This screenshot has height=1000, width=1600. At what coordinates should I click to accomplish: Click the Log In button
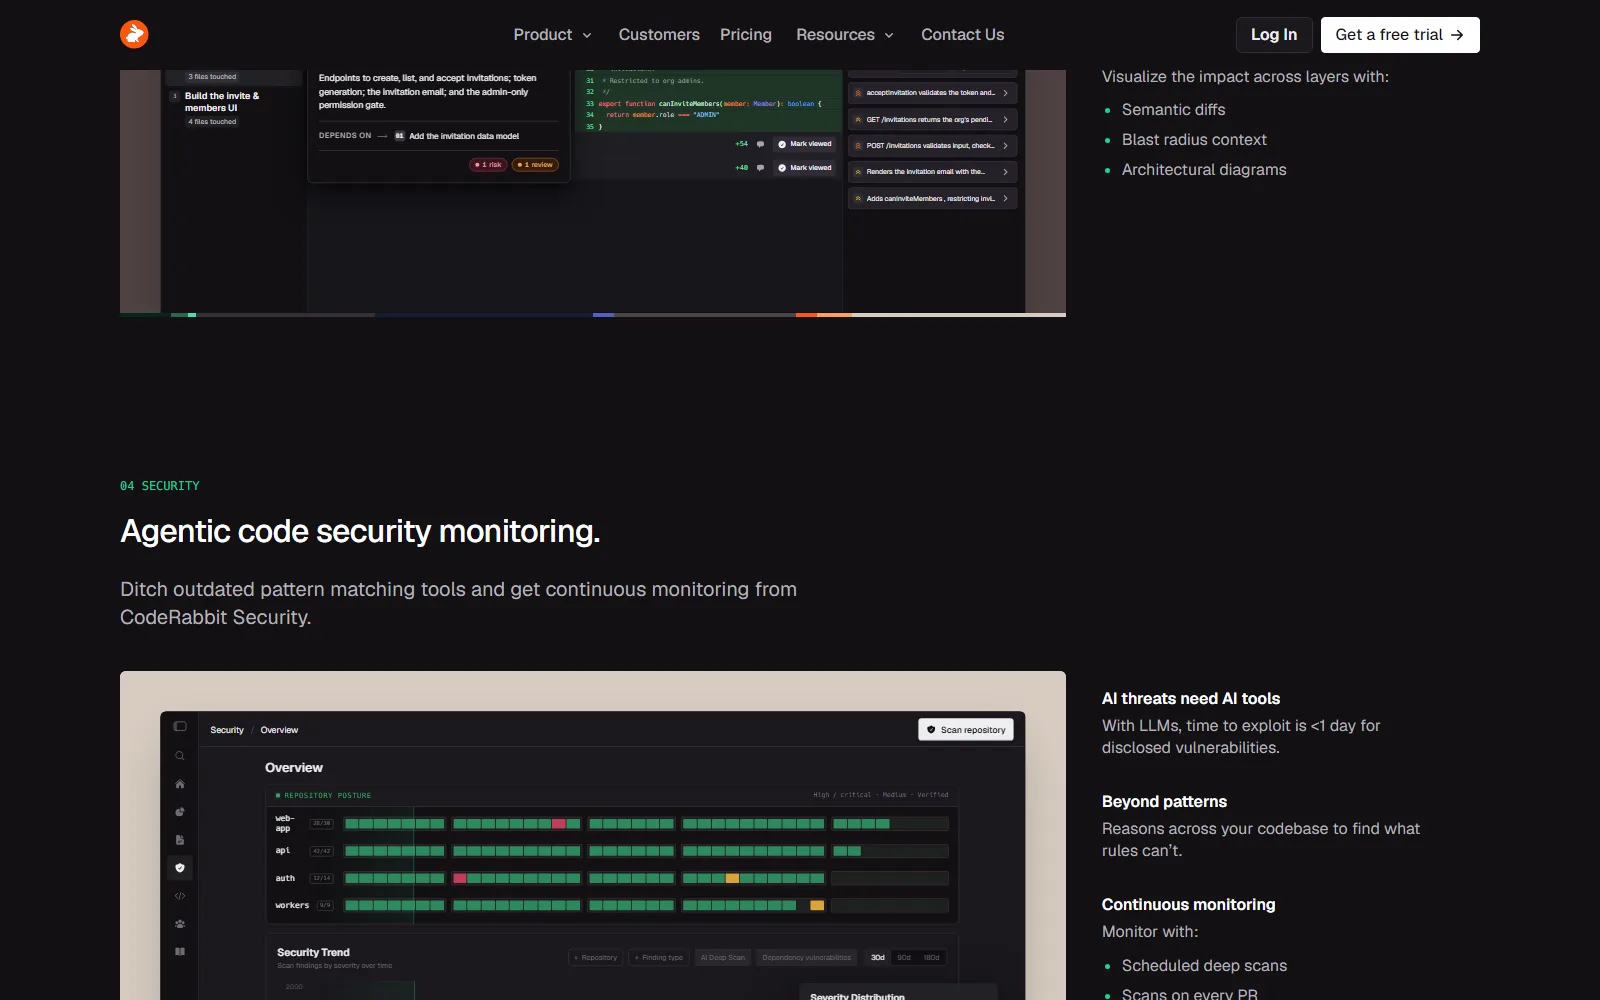[1274, 35]
